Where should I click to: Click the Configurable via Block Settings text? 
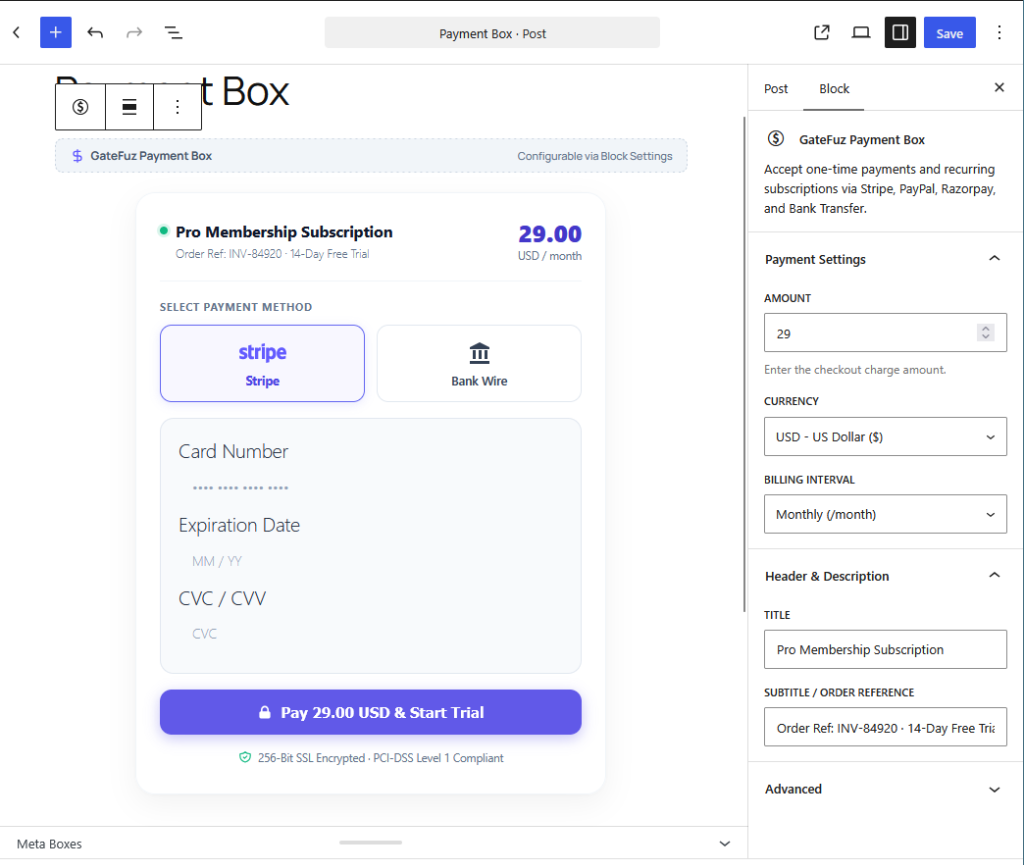595,156
